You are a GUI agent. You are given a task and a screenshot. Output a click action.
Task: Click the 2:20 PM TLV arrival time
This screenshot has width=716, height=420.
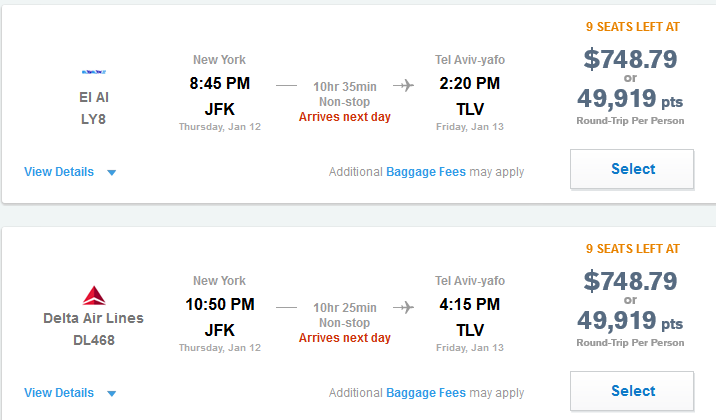tap(469, 84)
